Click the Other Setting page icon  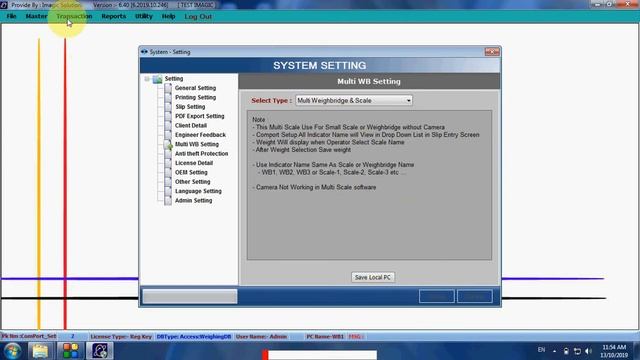168,182
